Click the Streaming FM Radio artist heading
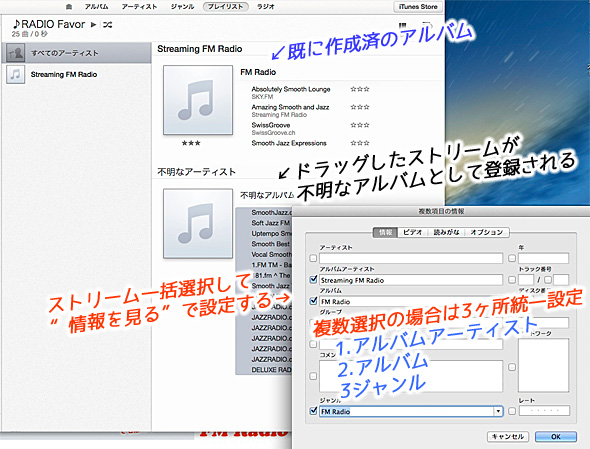 point(199,49)
